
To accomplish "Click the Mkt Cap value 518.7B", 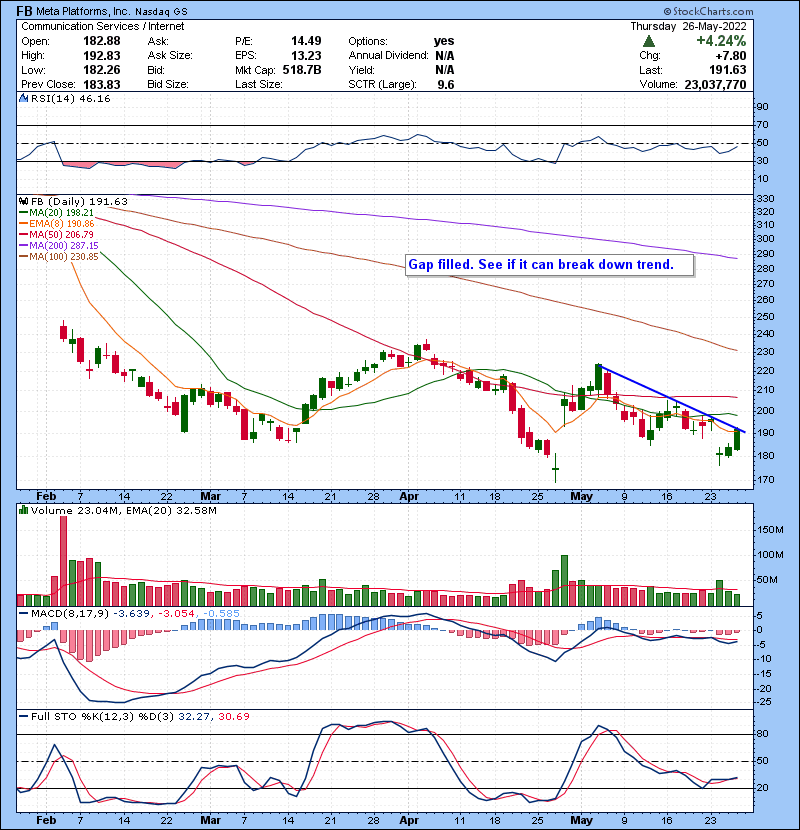I will [302, 70].
